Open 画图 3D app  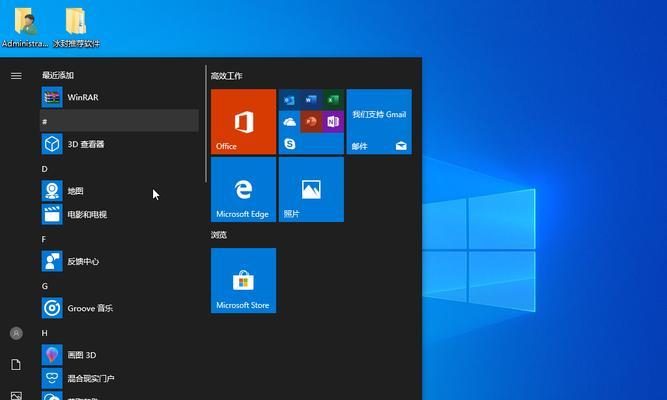pos(119,355)
